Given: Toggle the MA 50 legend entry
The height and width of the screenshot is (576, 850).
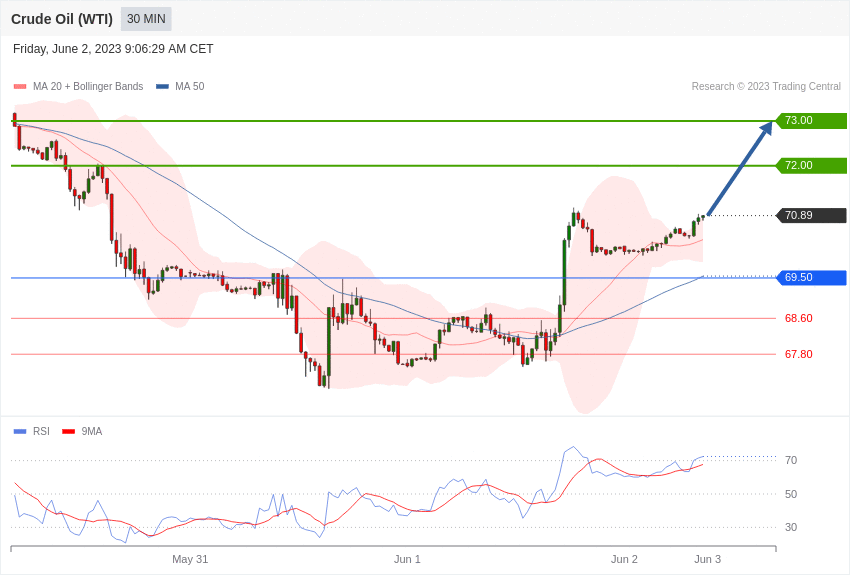Looking at the screenshot, I should coord(180,86).
